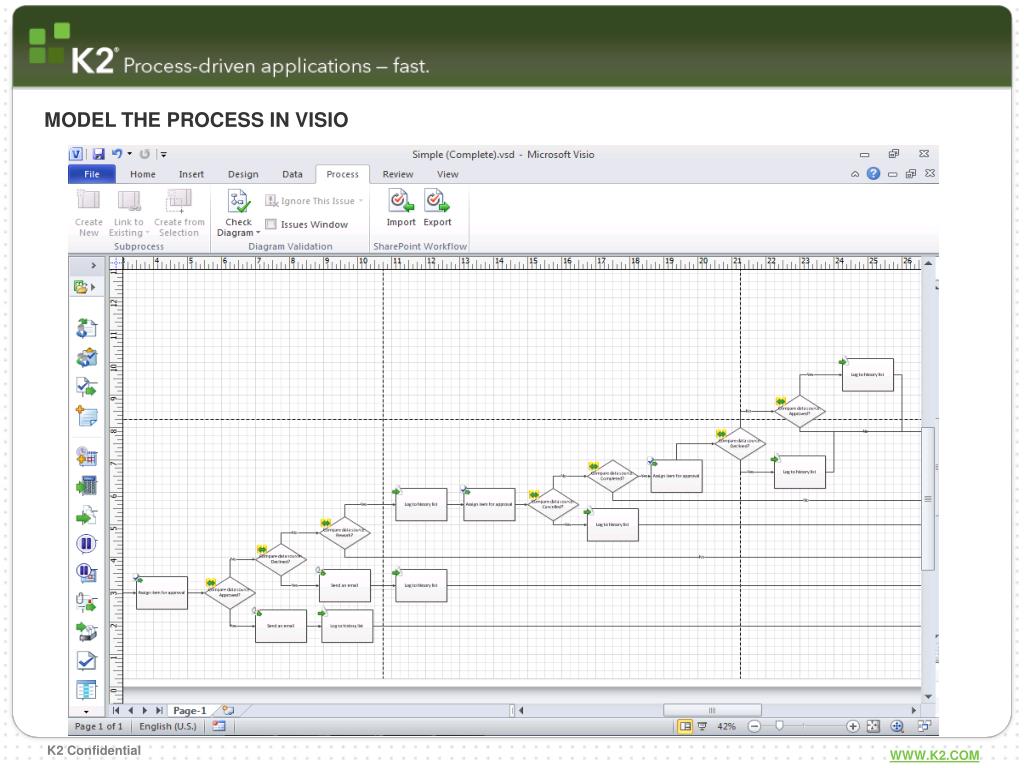Image resolution: width=1024 pixels, height=768 pixels.
Task: Switch to the Home ribbon tab
Action: tap(142, 174)
